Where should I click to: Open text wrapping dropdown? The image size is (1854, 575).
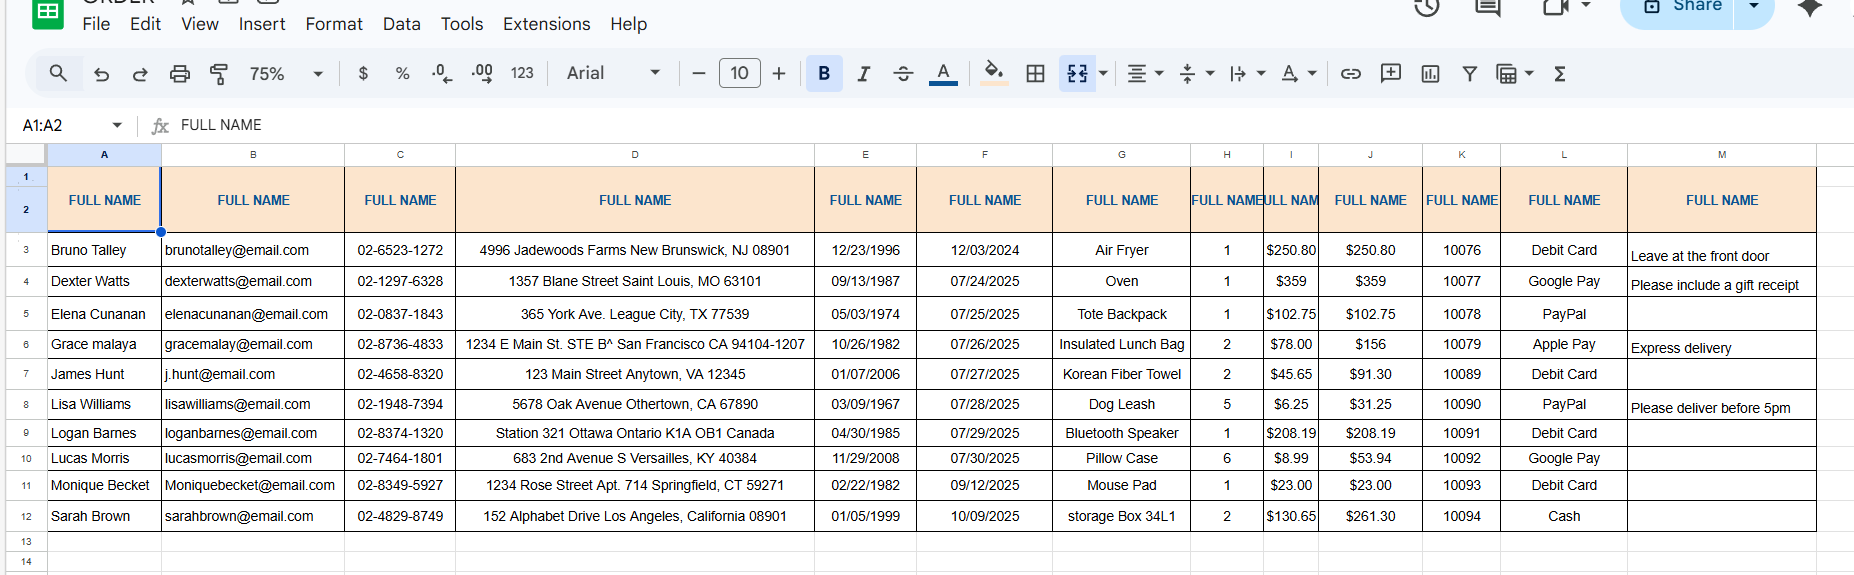[x=1247, y=73]
